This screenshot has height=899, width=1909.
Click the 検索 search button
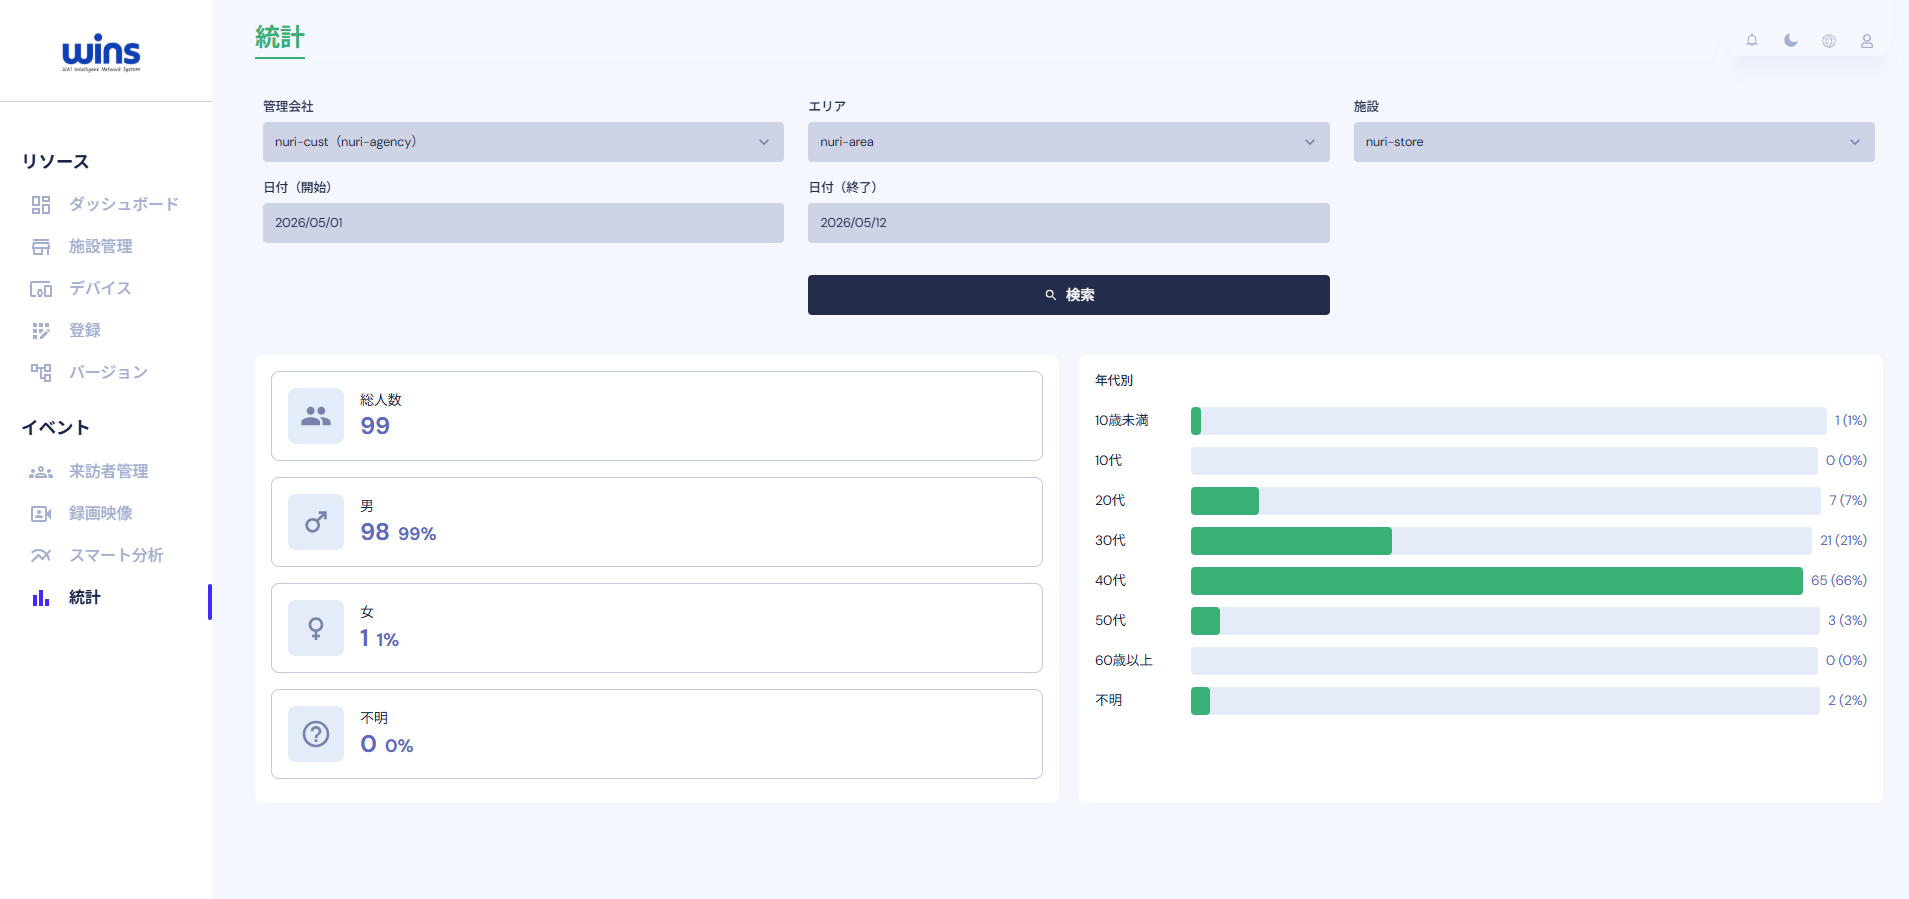1068,295
